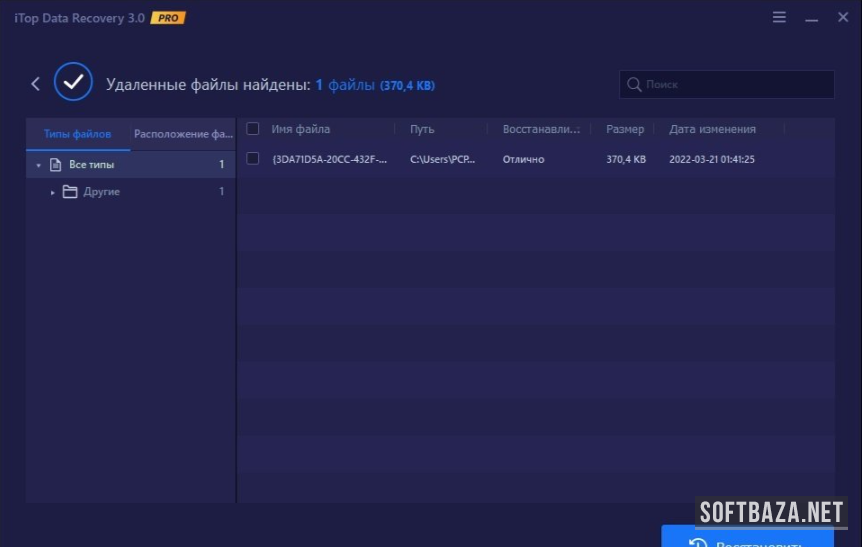This screenshot has width=862, height=547.
Task: Check the box for the 3DA71D5A file
Action: [253, 159]
